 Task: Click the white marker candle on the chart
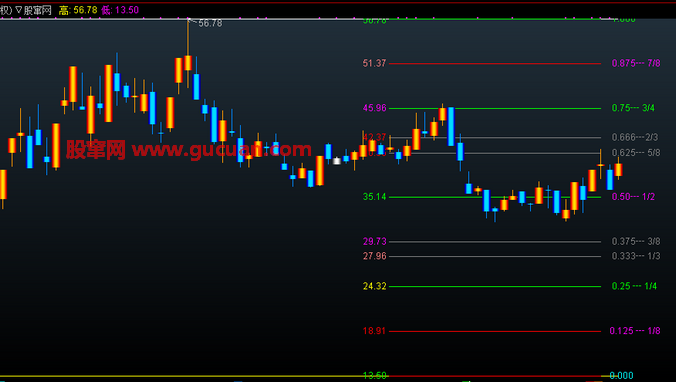pos(337,161)
